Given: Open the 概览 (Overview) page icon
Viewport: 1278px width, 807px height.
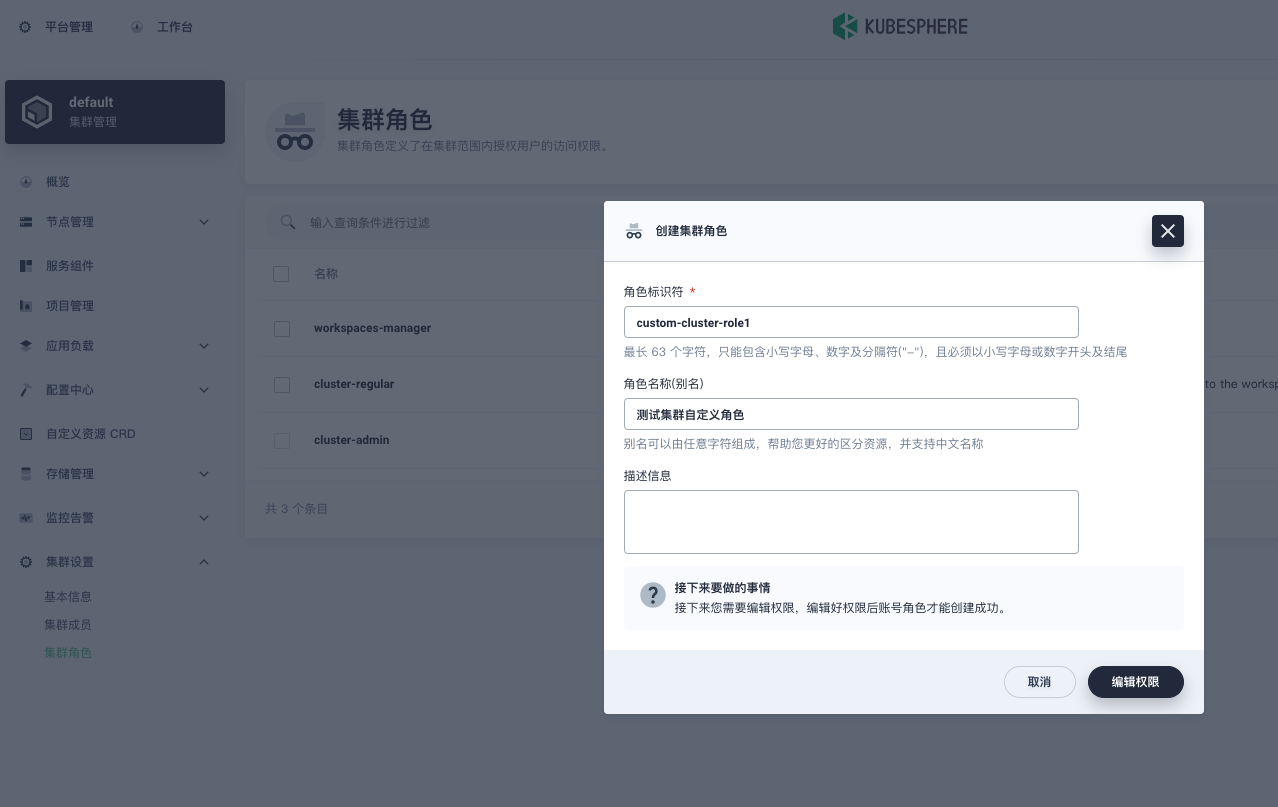Looking at the screenshot, I should [27, 182].
